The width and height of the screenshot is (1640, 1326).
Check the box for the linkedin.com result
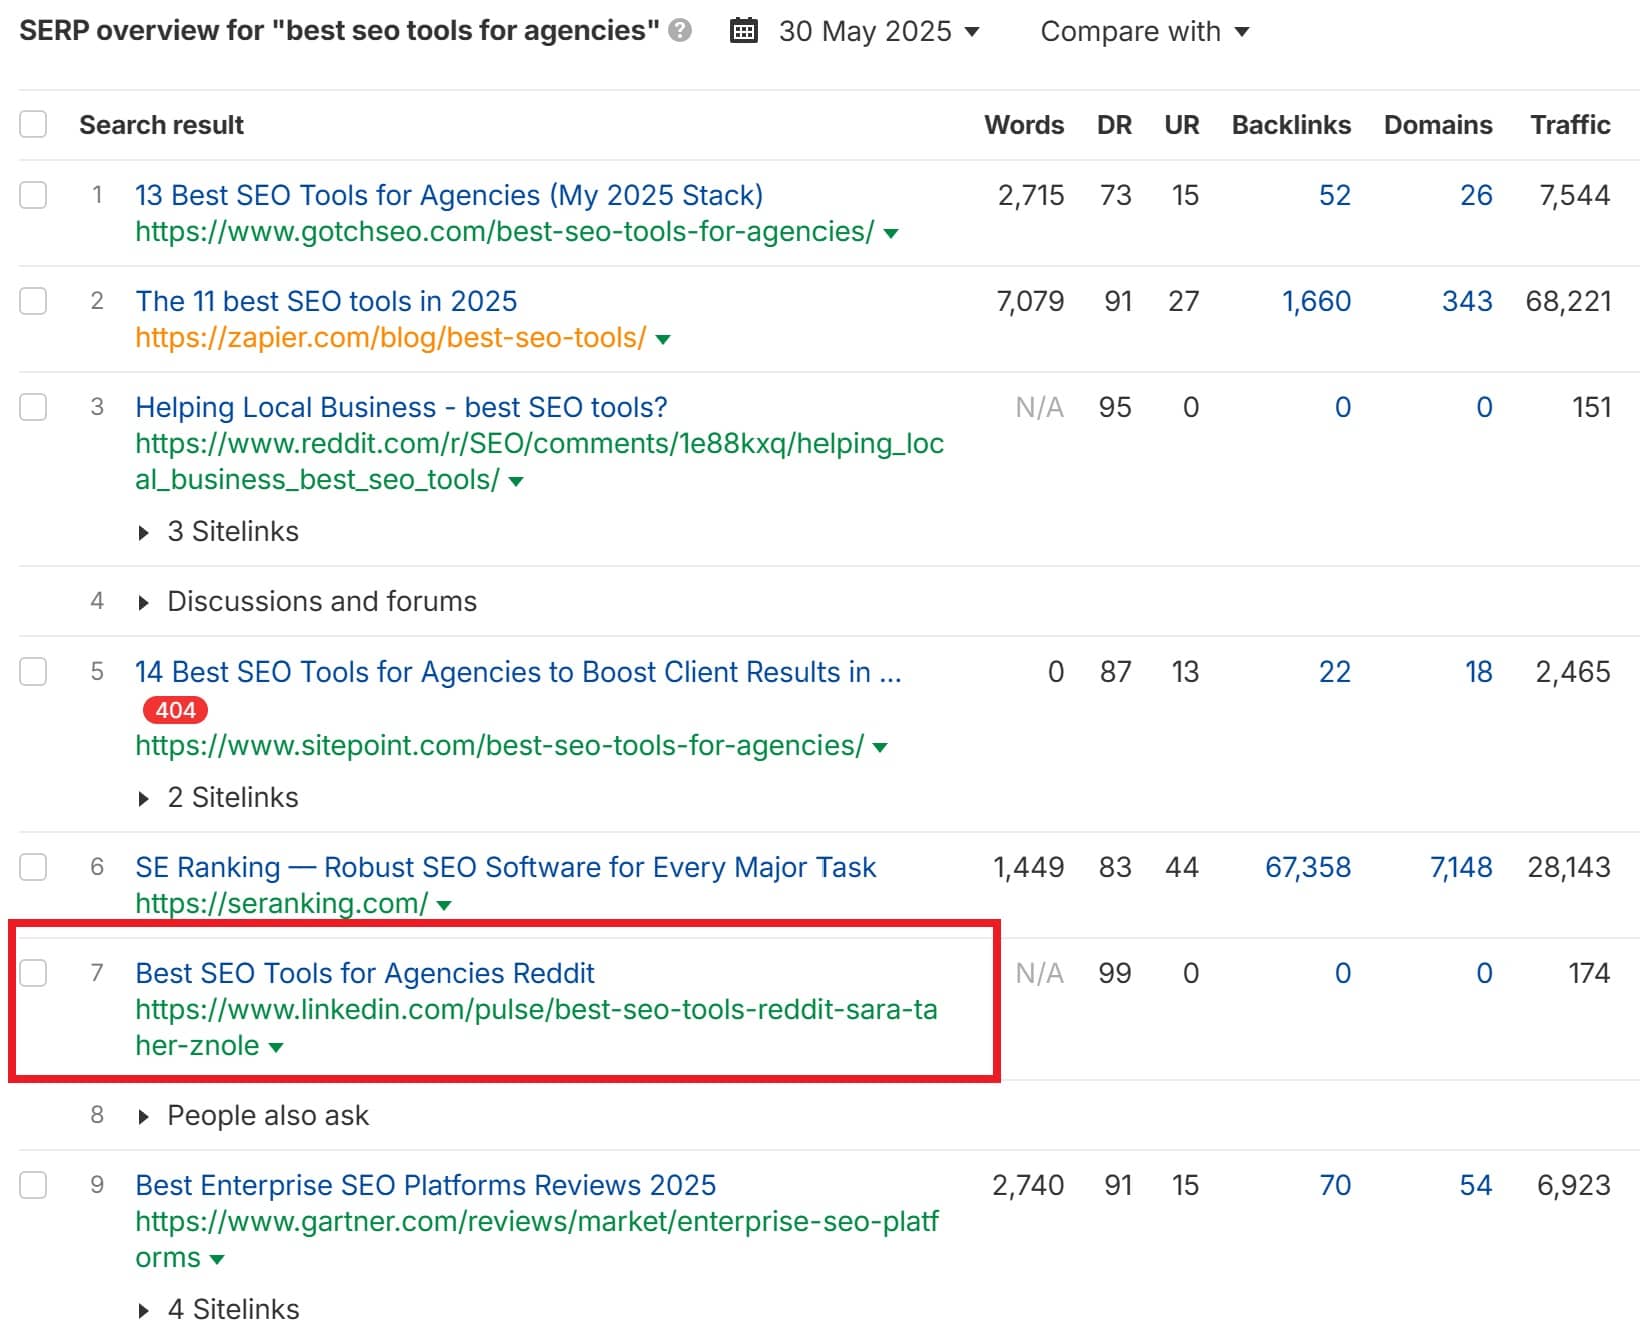point(33,972)
